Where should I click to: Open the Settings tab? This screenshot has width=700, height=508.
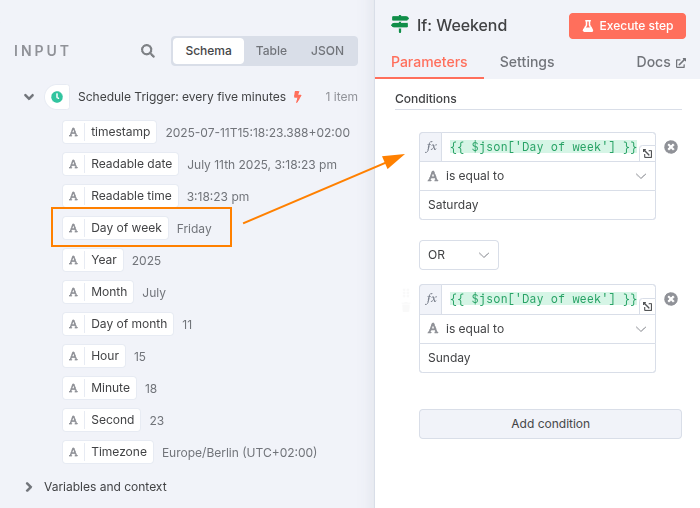point(527,62)
